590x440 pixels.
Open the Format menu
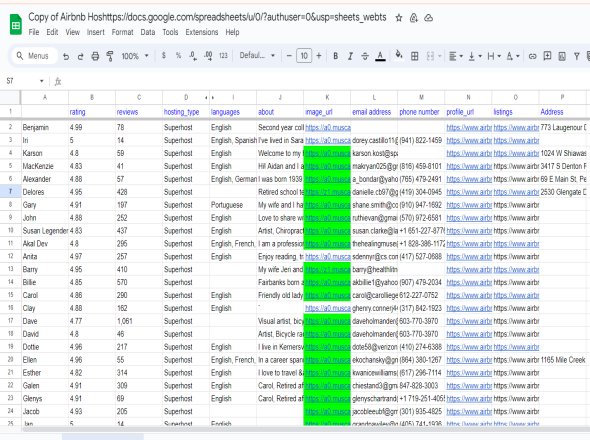122,32
